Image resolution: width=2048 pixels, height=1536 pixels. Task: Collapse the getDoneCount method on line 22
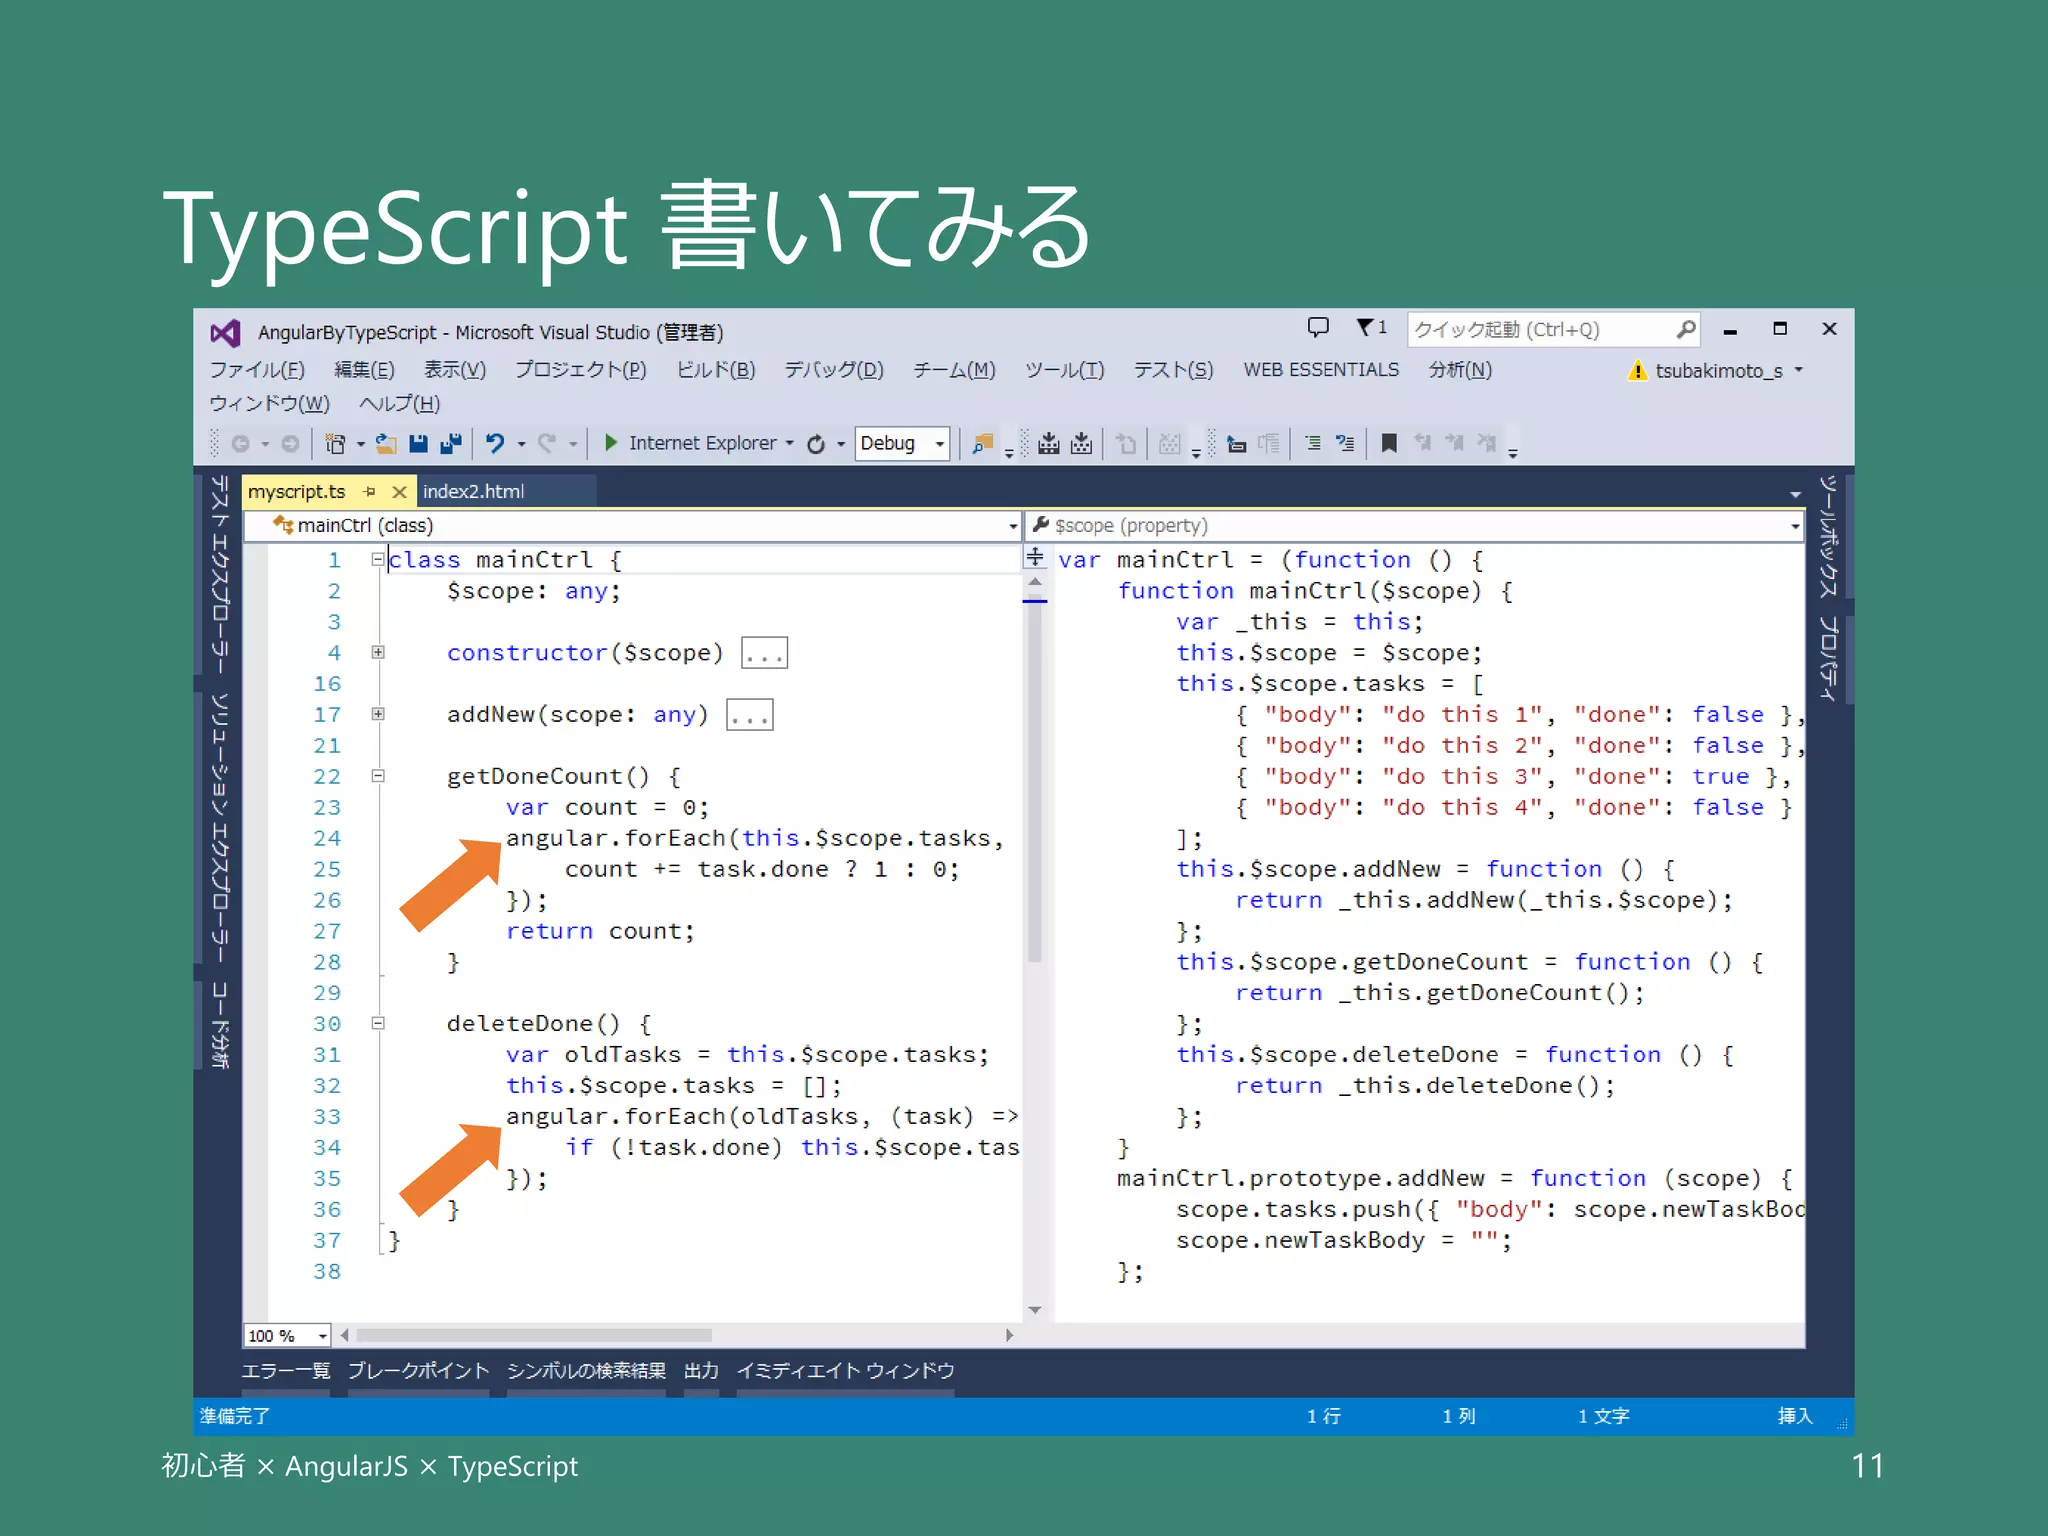pyautogui.click(x=378, y=776)
